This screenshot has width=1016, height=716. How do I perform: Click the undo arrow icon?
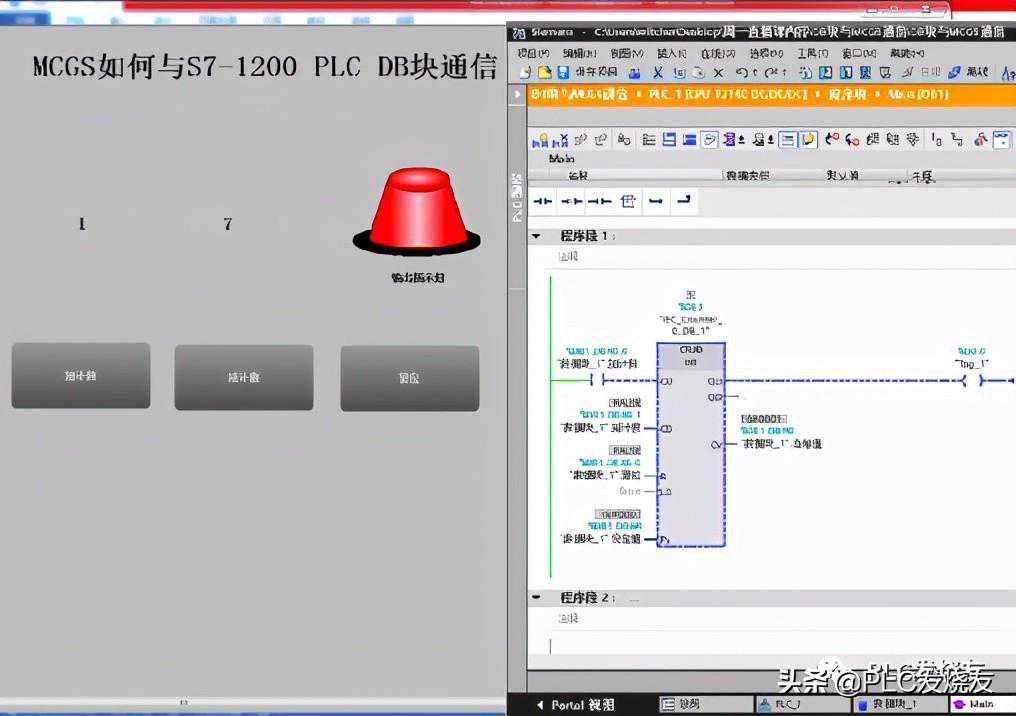(x=741, y=73)
